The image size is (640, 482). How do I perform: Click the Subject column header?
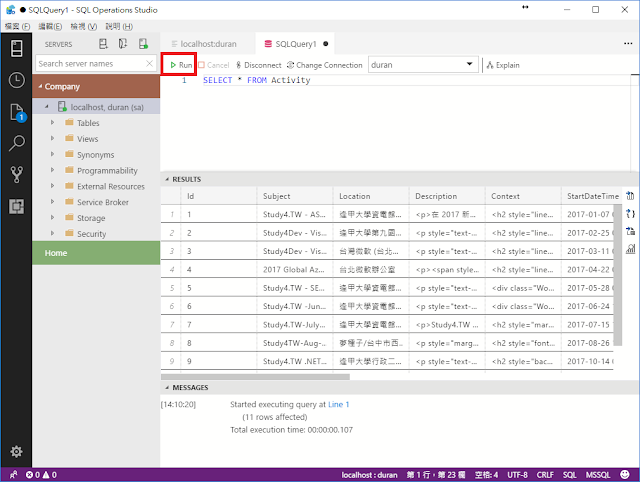coord(295,196)
